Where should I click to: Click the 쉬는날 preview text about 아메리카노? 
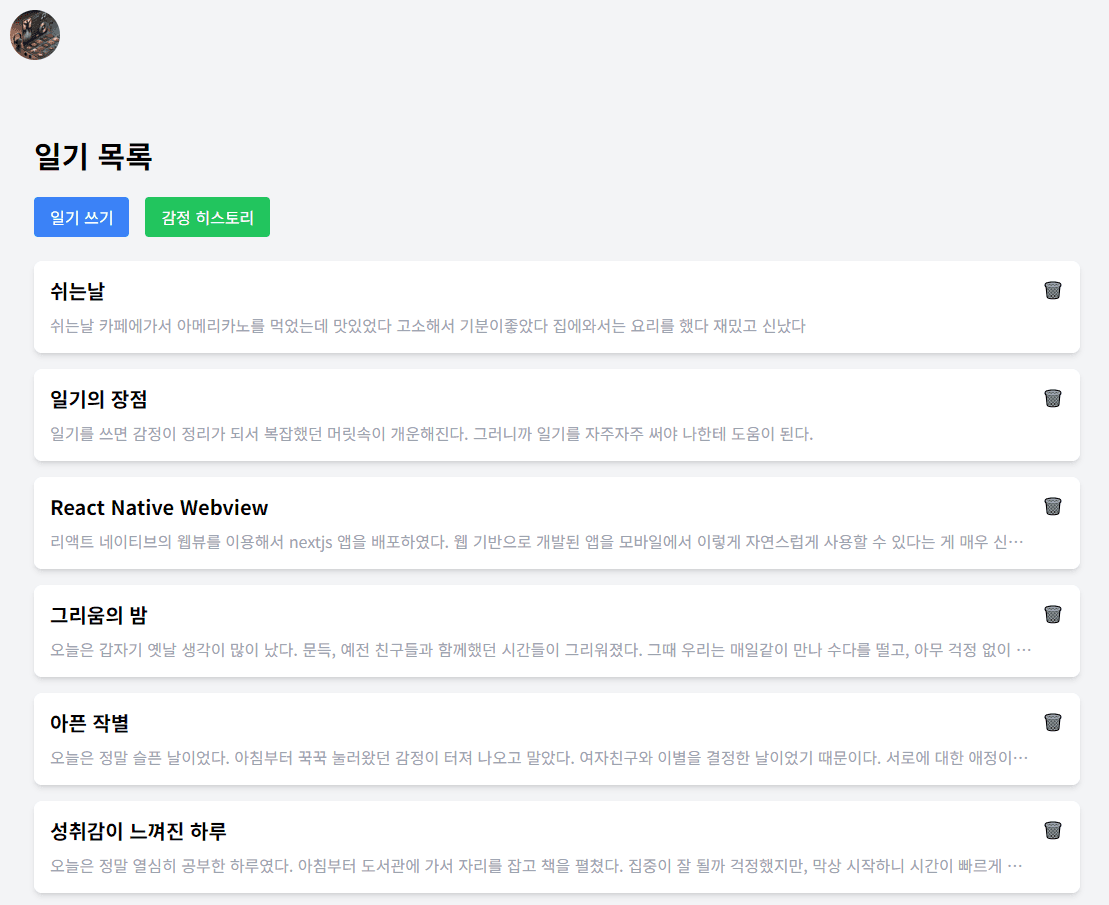(427, 326)
